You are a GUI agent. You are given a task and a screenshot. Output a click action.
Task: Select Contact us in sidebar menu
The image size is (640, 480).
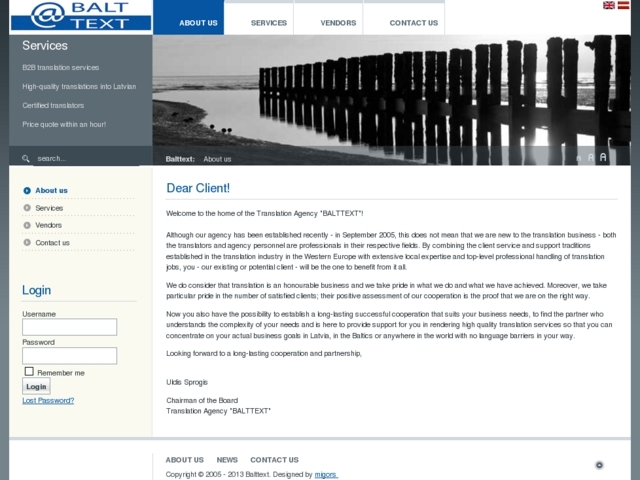point(52,243)
